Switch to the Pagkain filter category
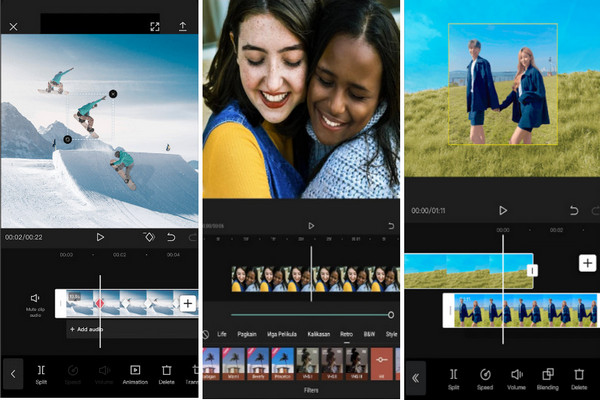Viewport: 600px width, 400px height. coord(247,334)
